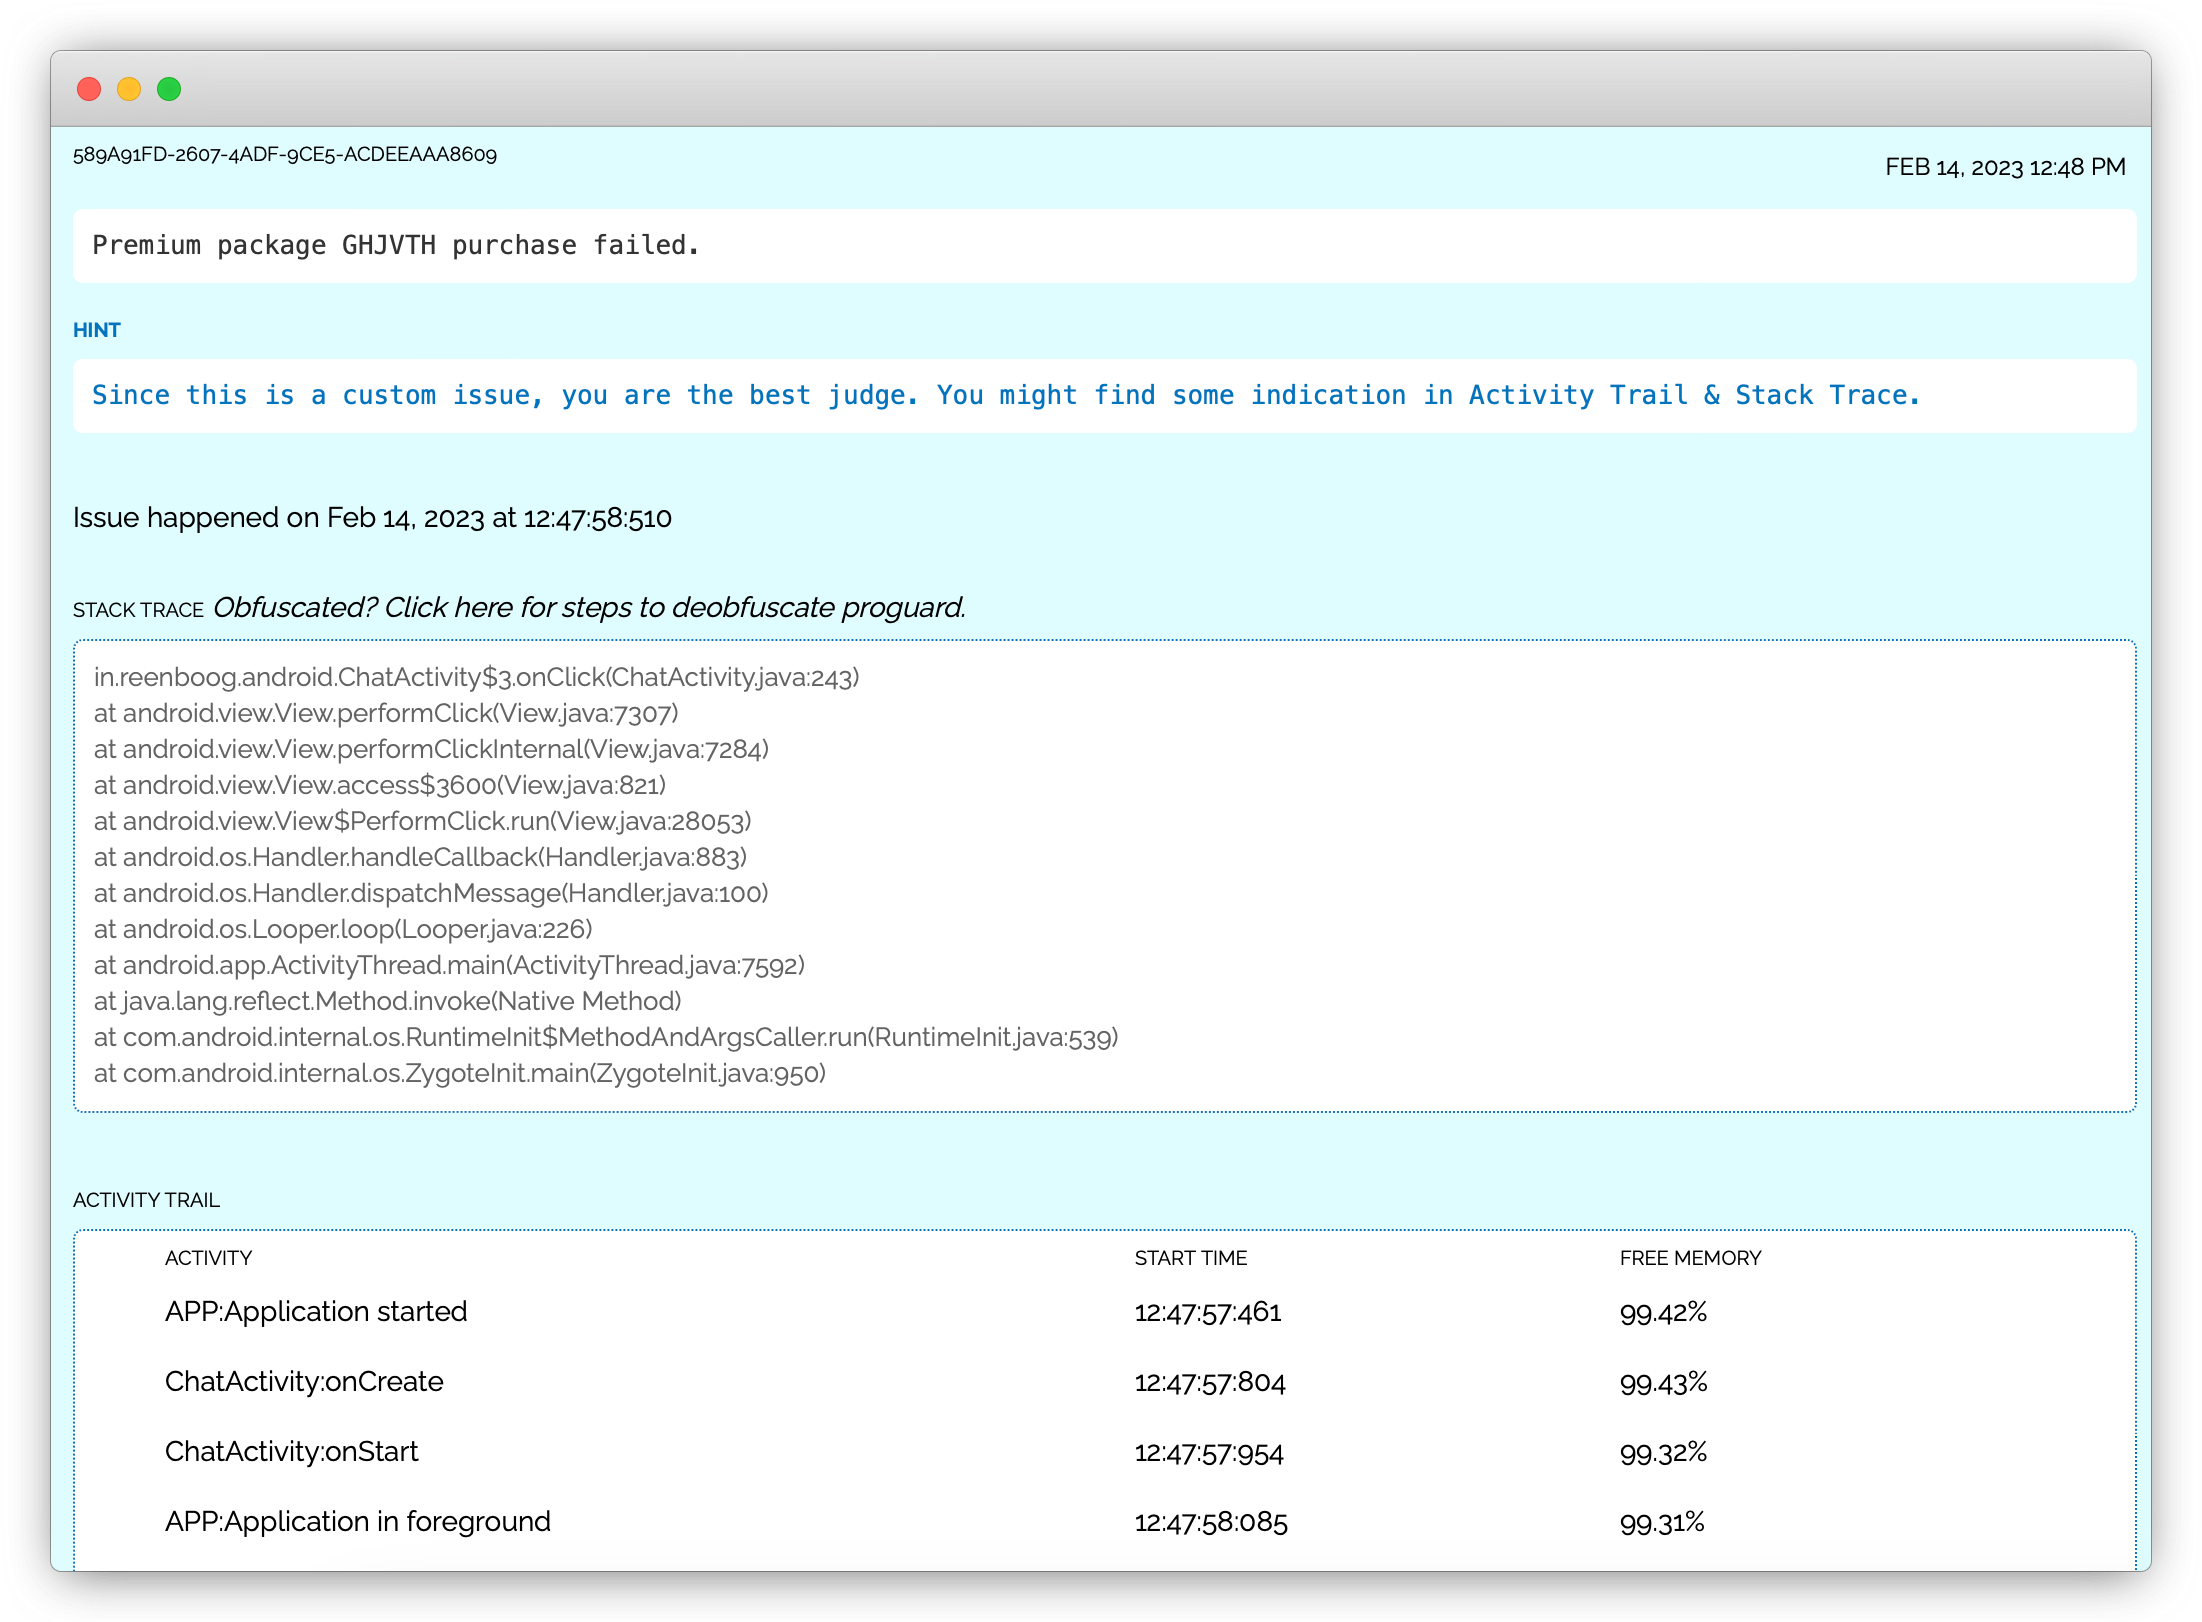Select the Application in foreground row
The width and height of the screenshot is (2202, 1622).
point(357,1521)
